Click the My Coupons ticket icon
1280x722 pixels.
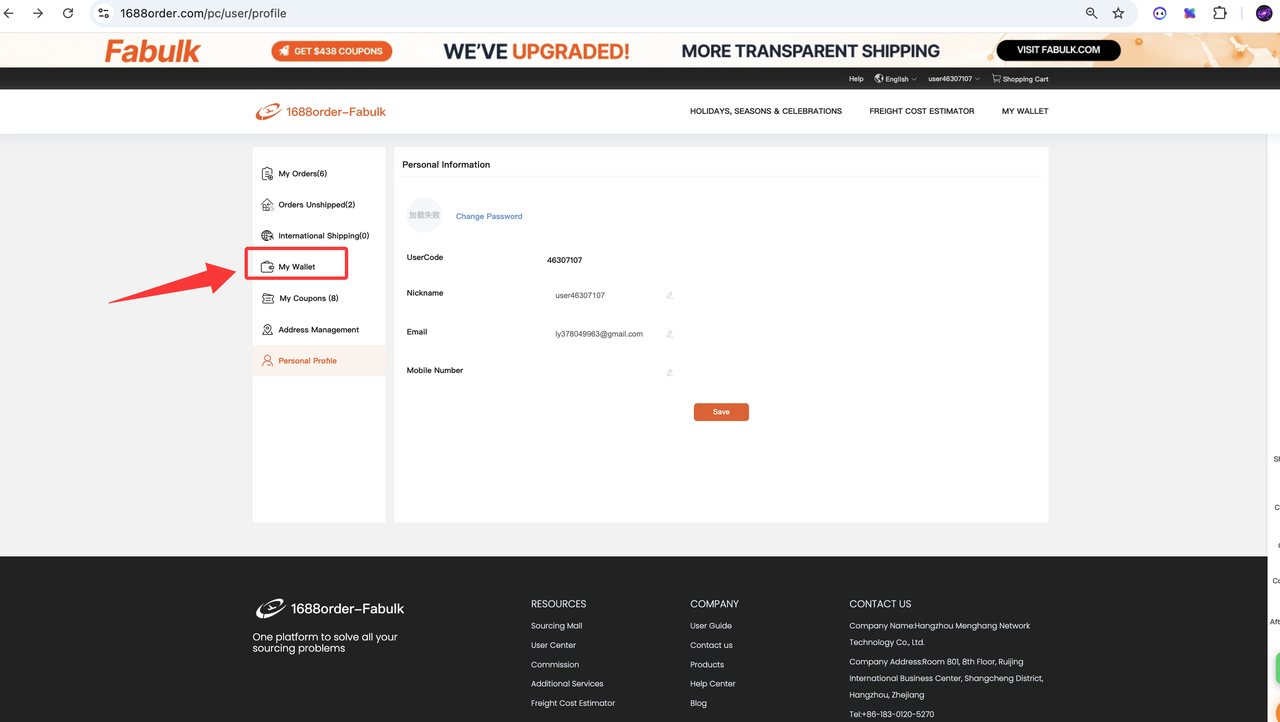click(268, 298)
